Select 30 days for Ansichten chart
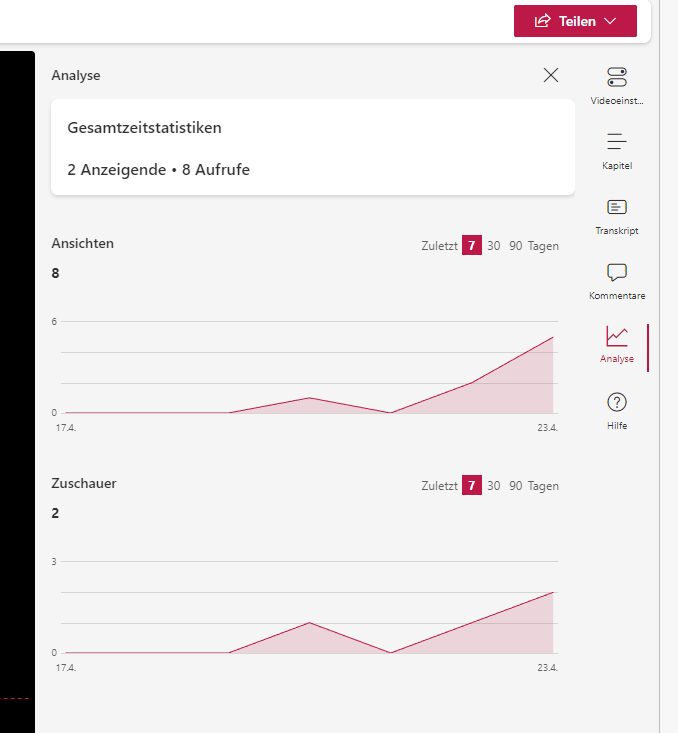The width and height of the screenshot is (678, 733). click(494, 246)
